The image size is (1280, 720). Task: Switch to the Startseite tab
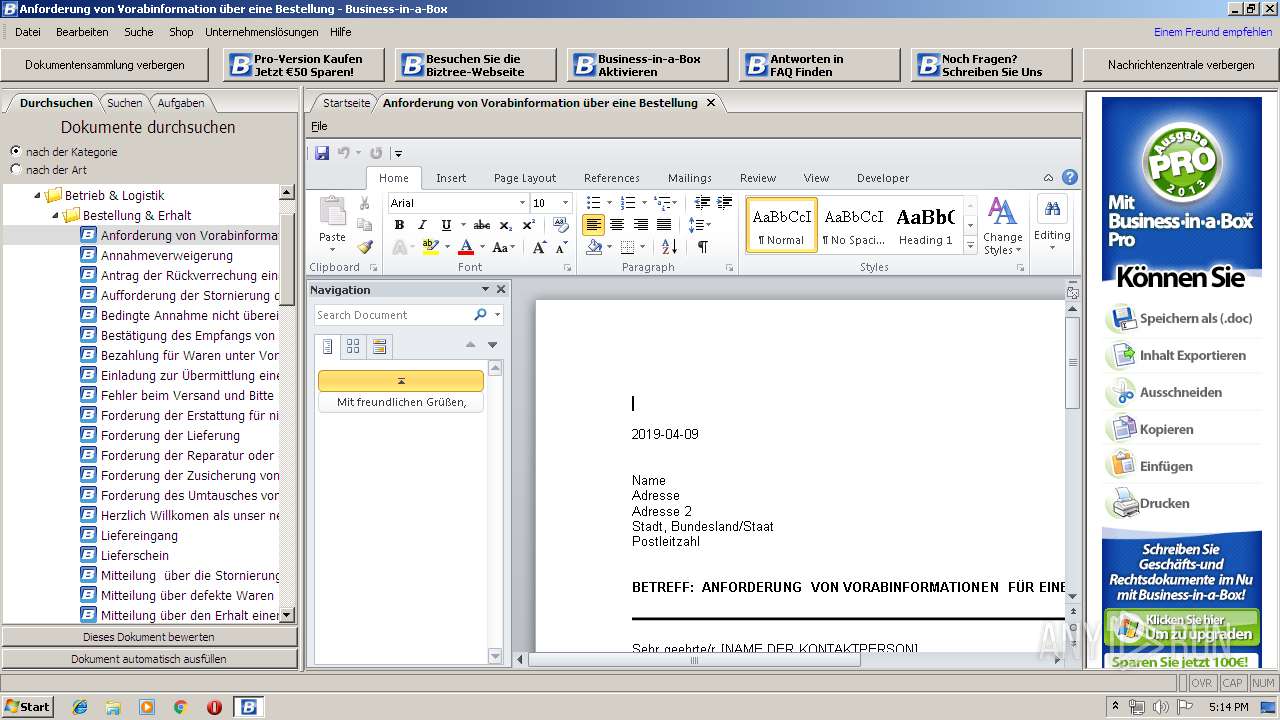346,103
